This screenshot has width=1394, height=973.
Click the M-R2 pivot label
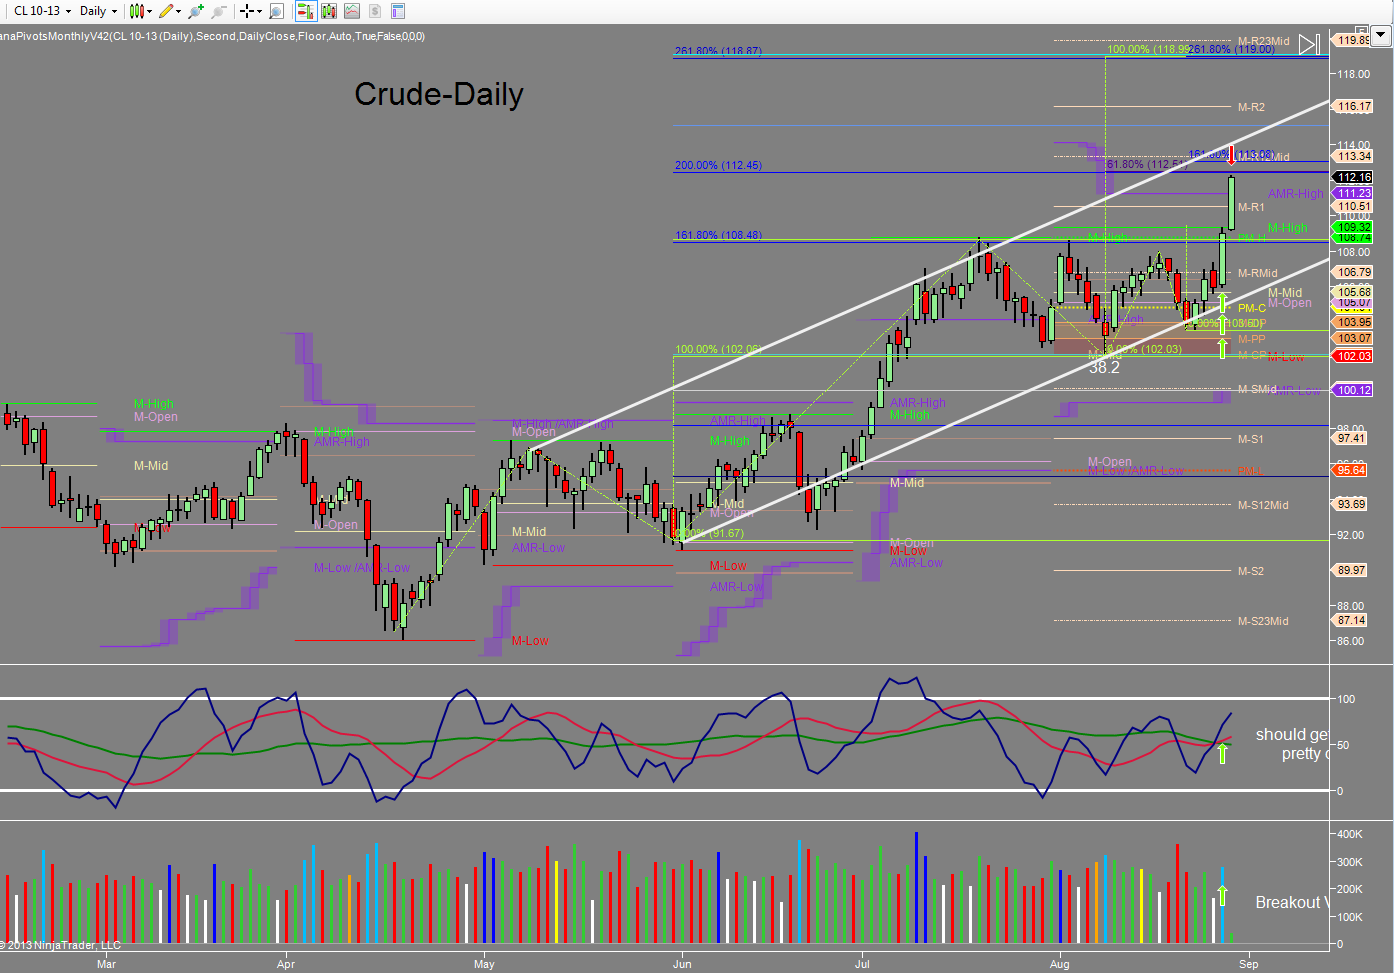tap(1251, 107)
